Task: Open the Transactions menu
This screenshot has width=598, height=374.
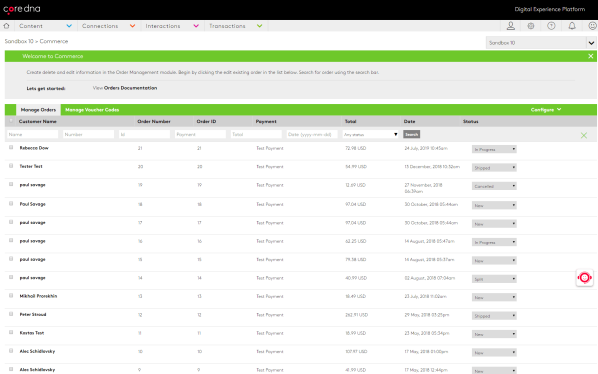Action: coord(236,26)
